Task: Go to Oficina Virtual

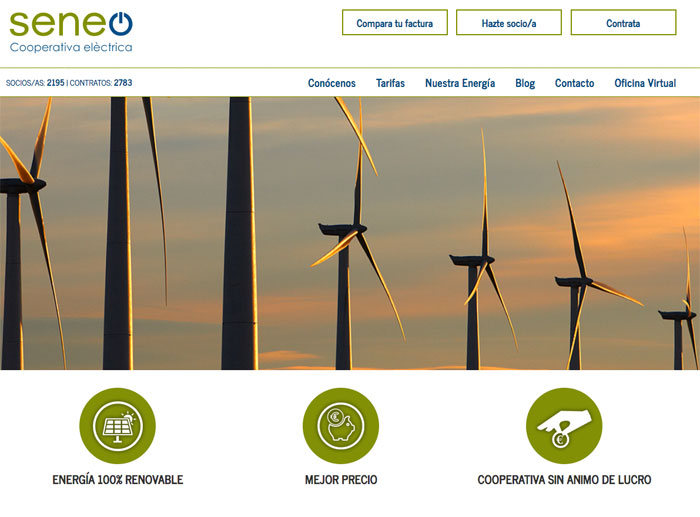Action: pyautogui.click(x=645, y=83)
